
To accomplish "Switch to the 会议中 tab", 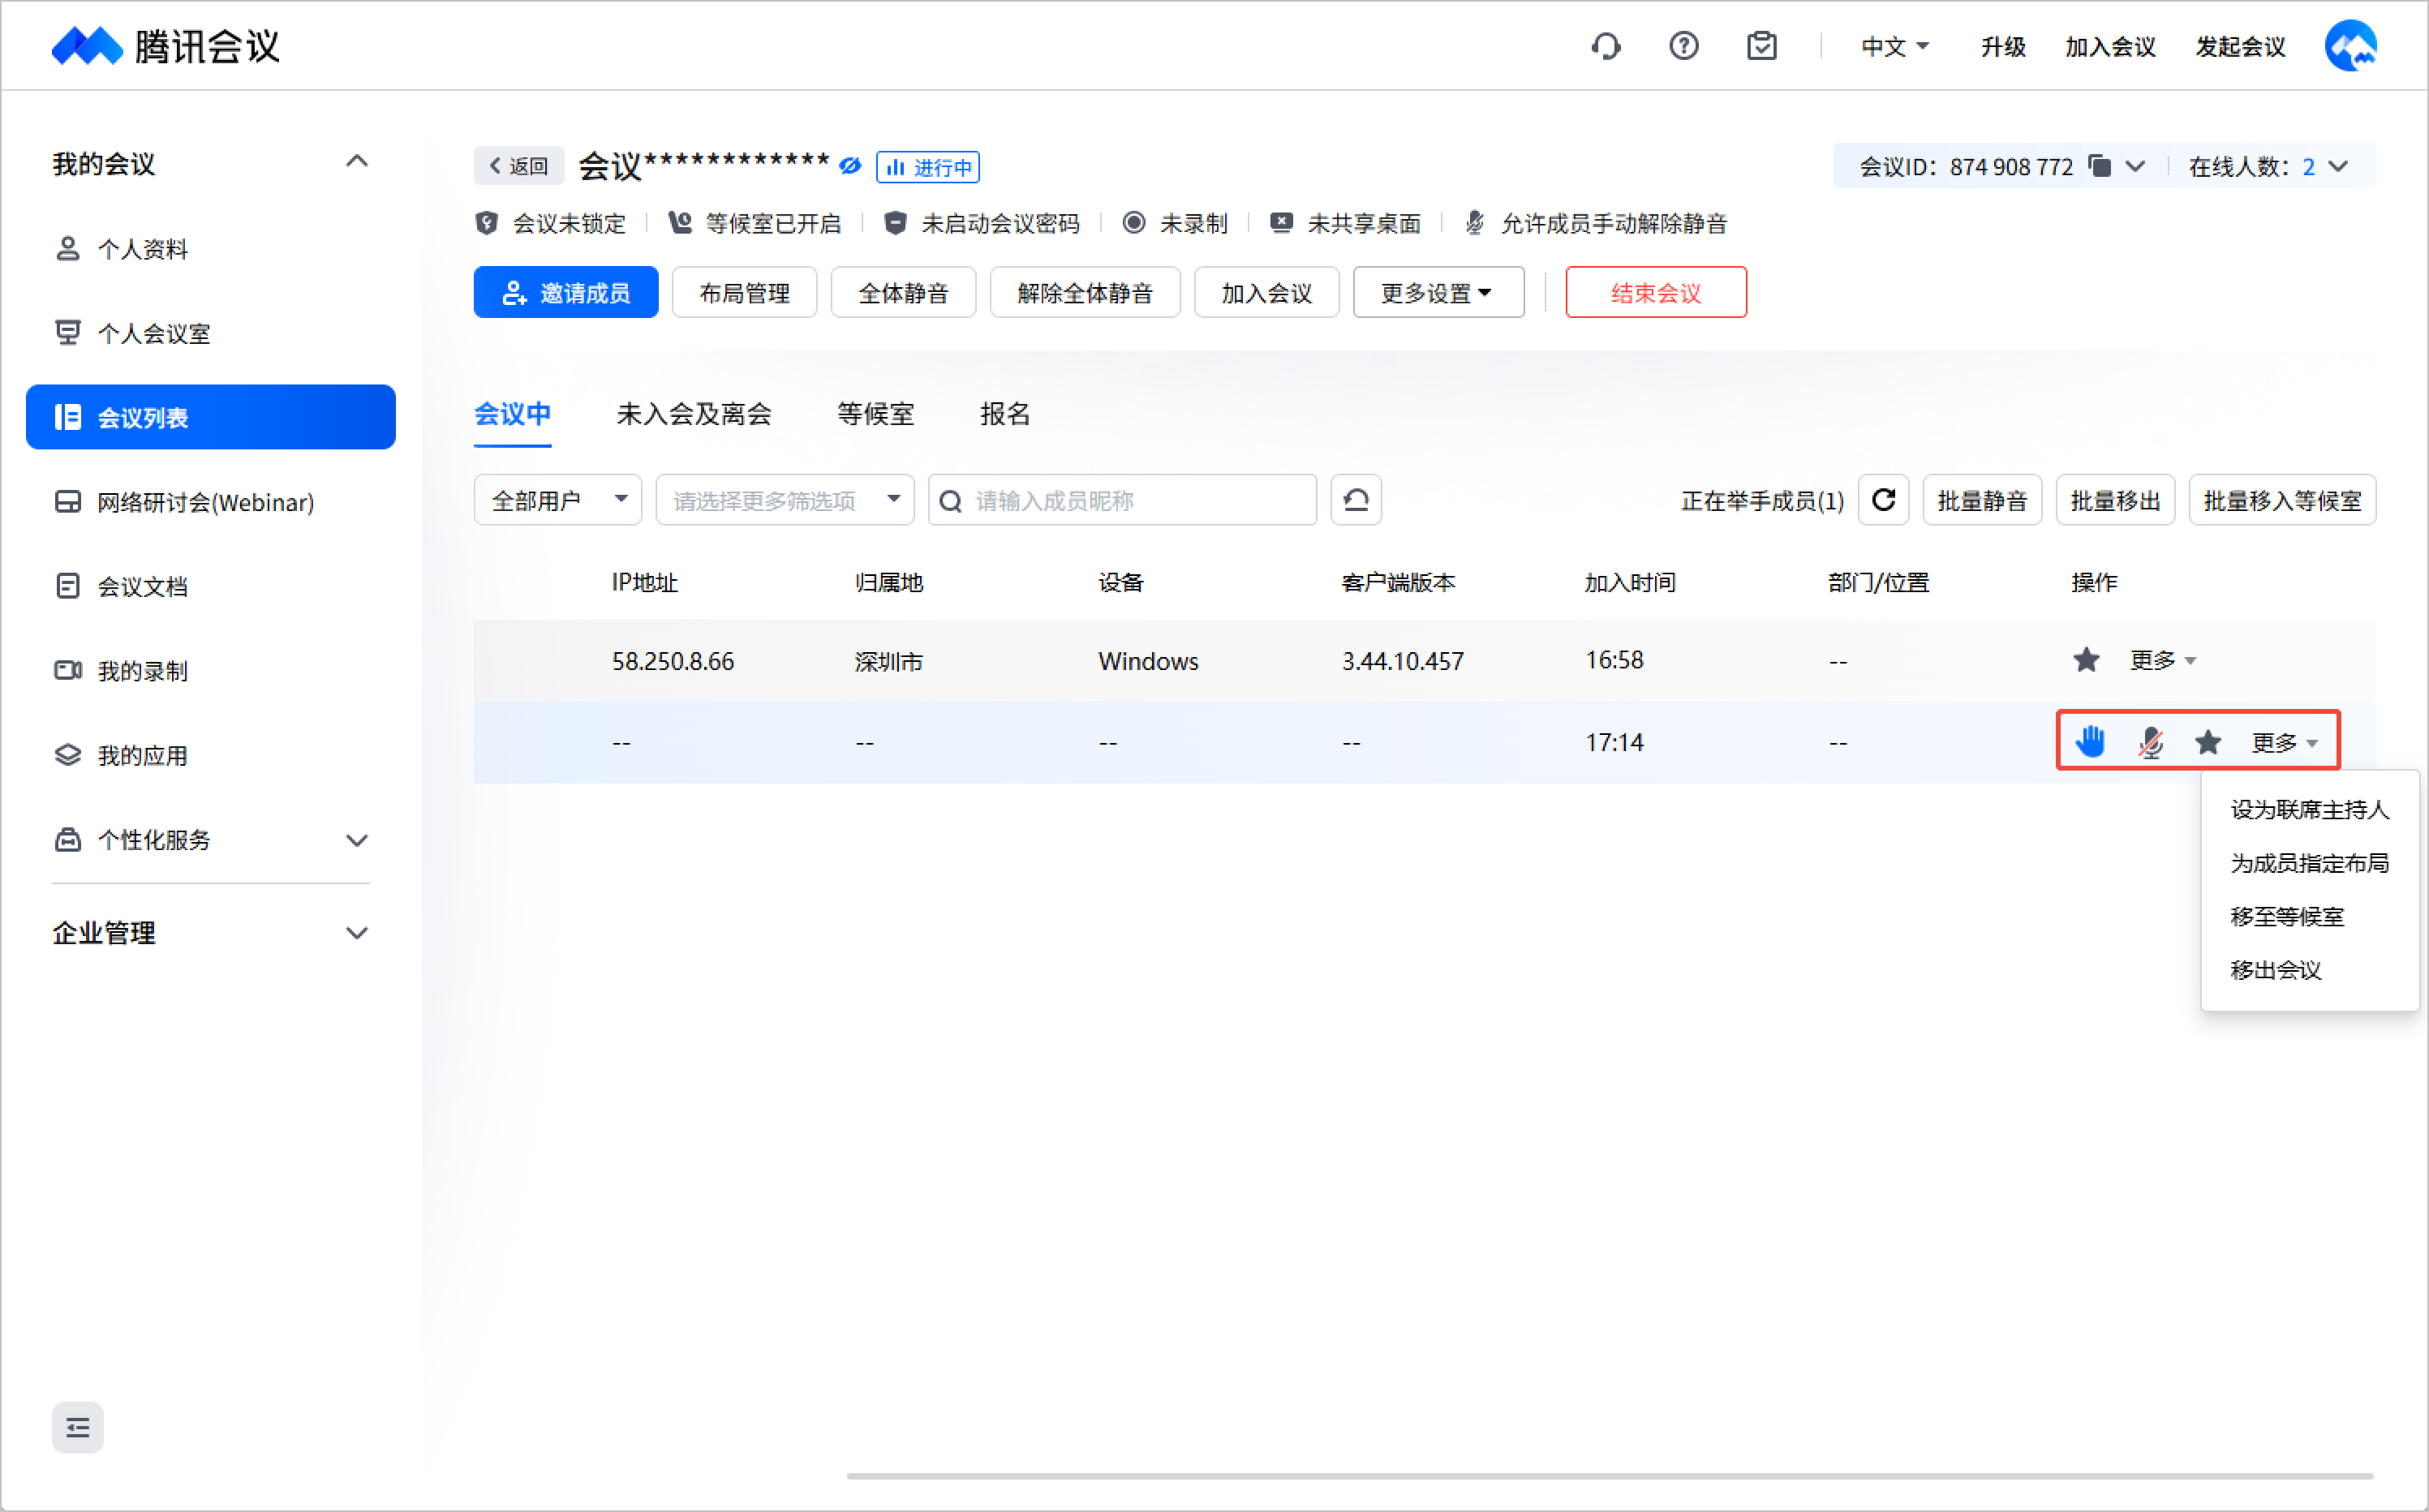I will 512,414.
